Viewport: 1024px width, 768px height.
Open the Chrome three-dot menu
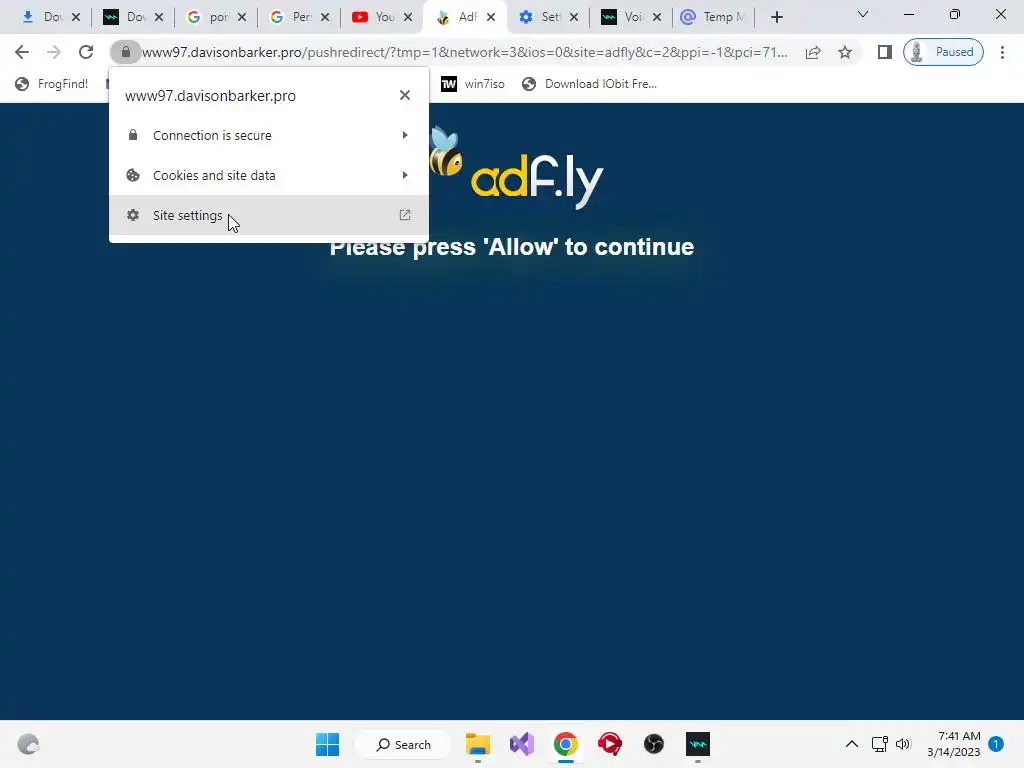[x=1002, y=52]
